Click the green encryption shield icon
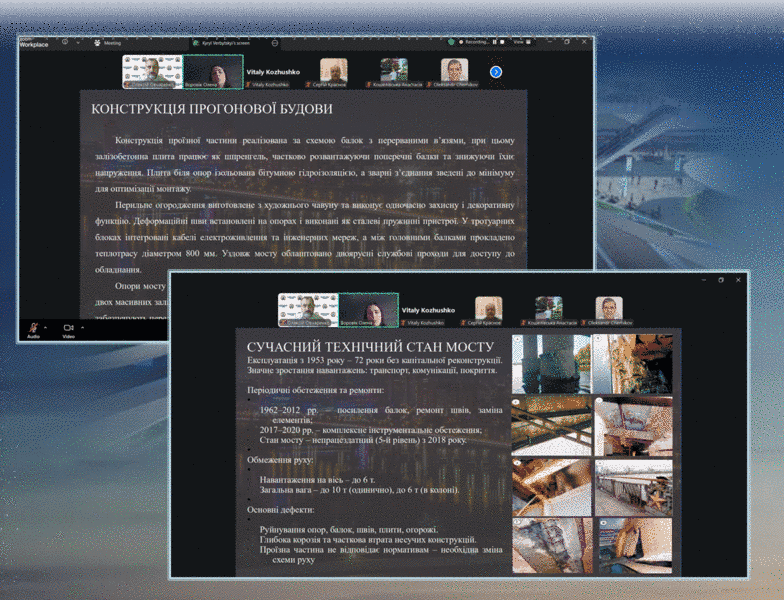This screenshot has height=600, width=784. click(453, 42)
